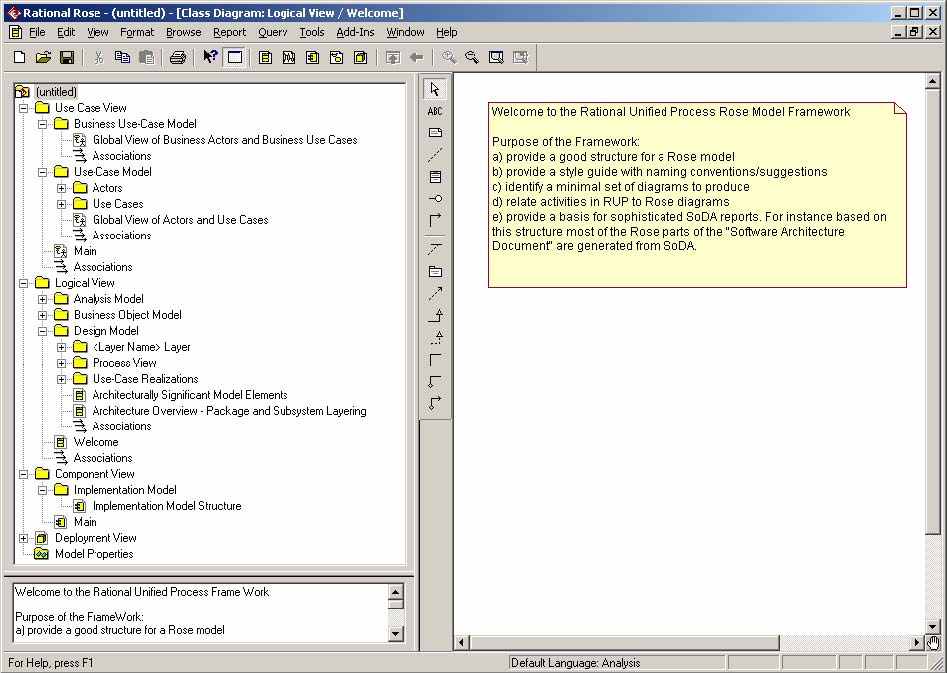Click the Open model folder icon
The width and height of the screenshot is (947, 673).
[43, 57]
